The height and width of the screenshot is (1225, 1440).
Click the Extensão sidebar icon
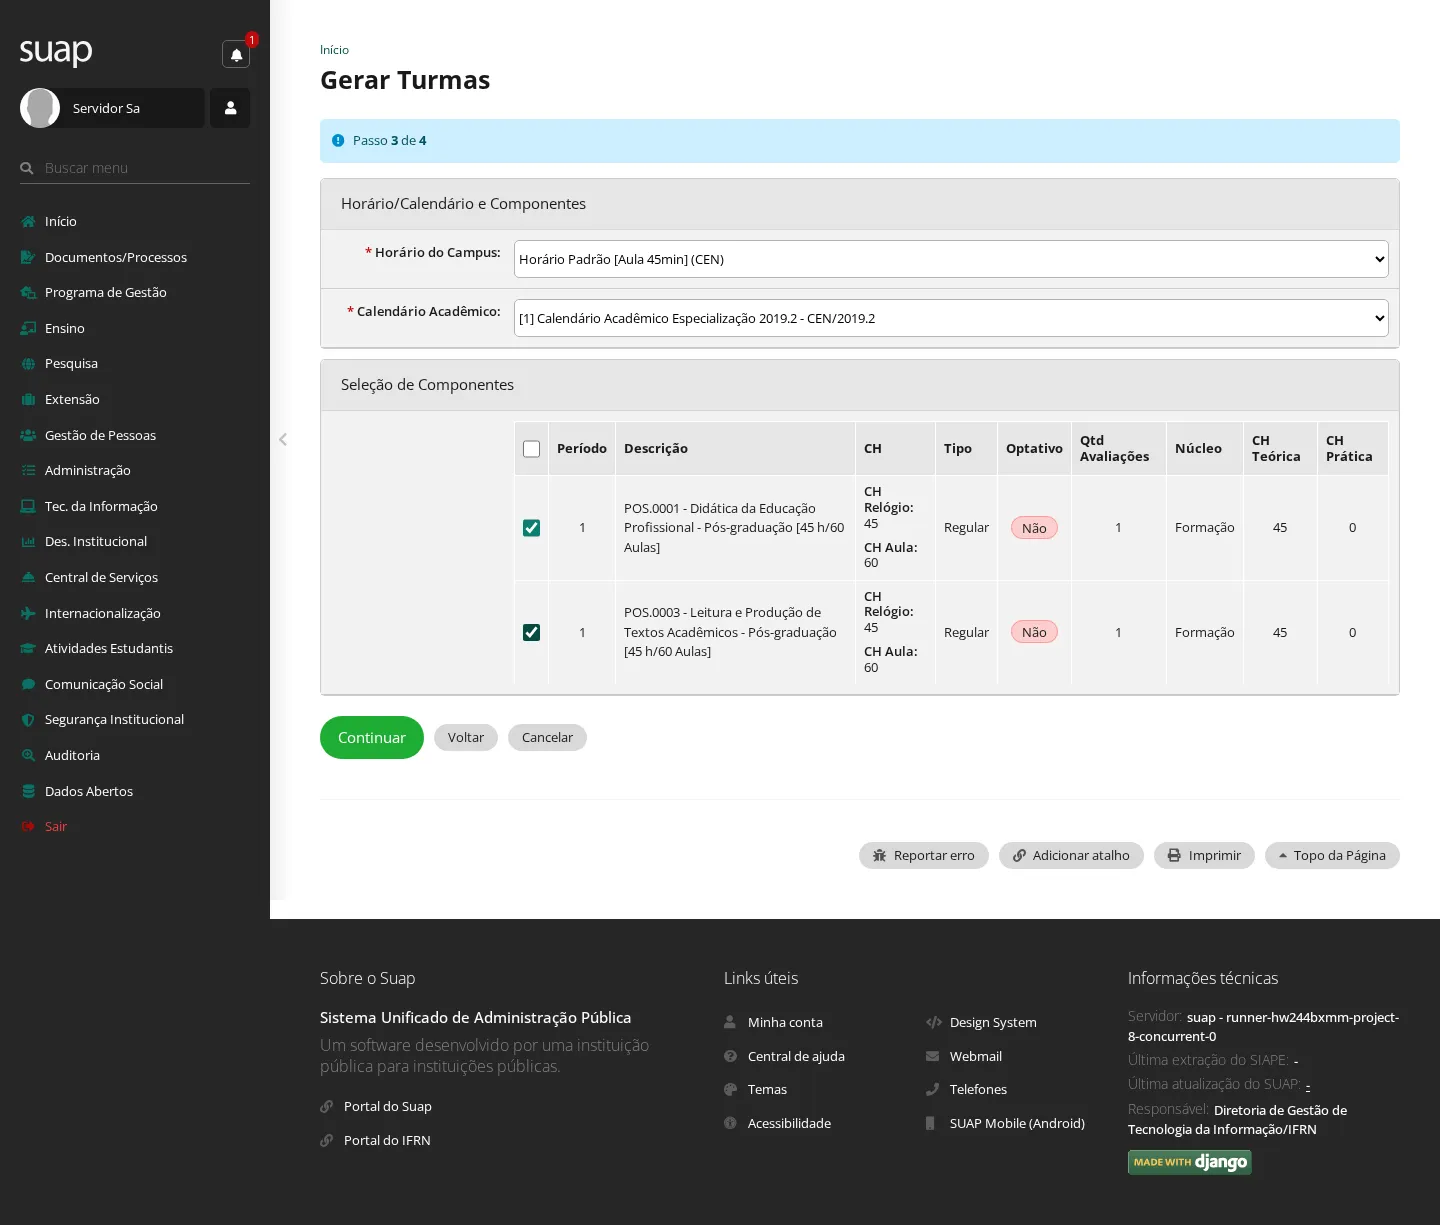pyautogui.click(x=28, y=399)
